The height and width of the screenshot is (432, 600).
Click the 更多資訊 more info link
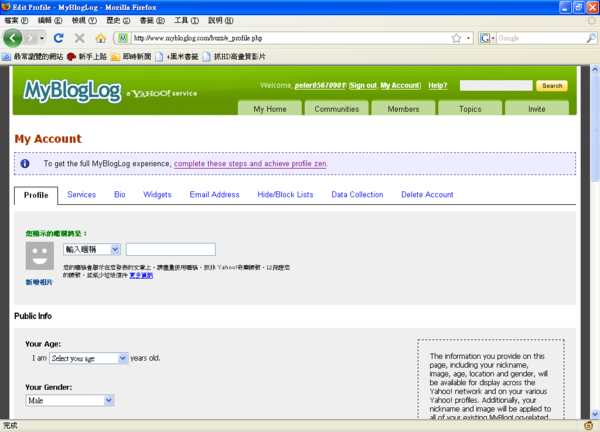141,275
